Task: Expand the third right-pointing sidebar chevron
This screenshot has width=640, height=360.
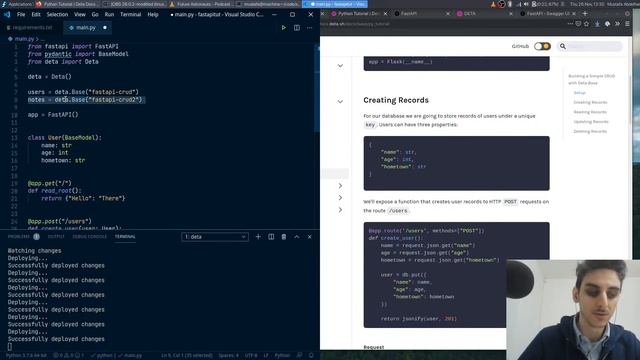Action: click(340, 210)
